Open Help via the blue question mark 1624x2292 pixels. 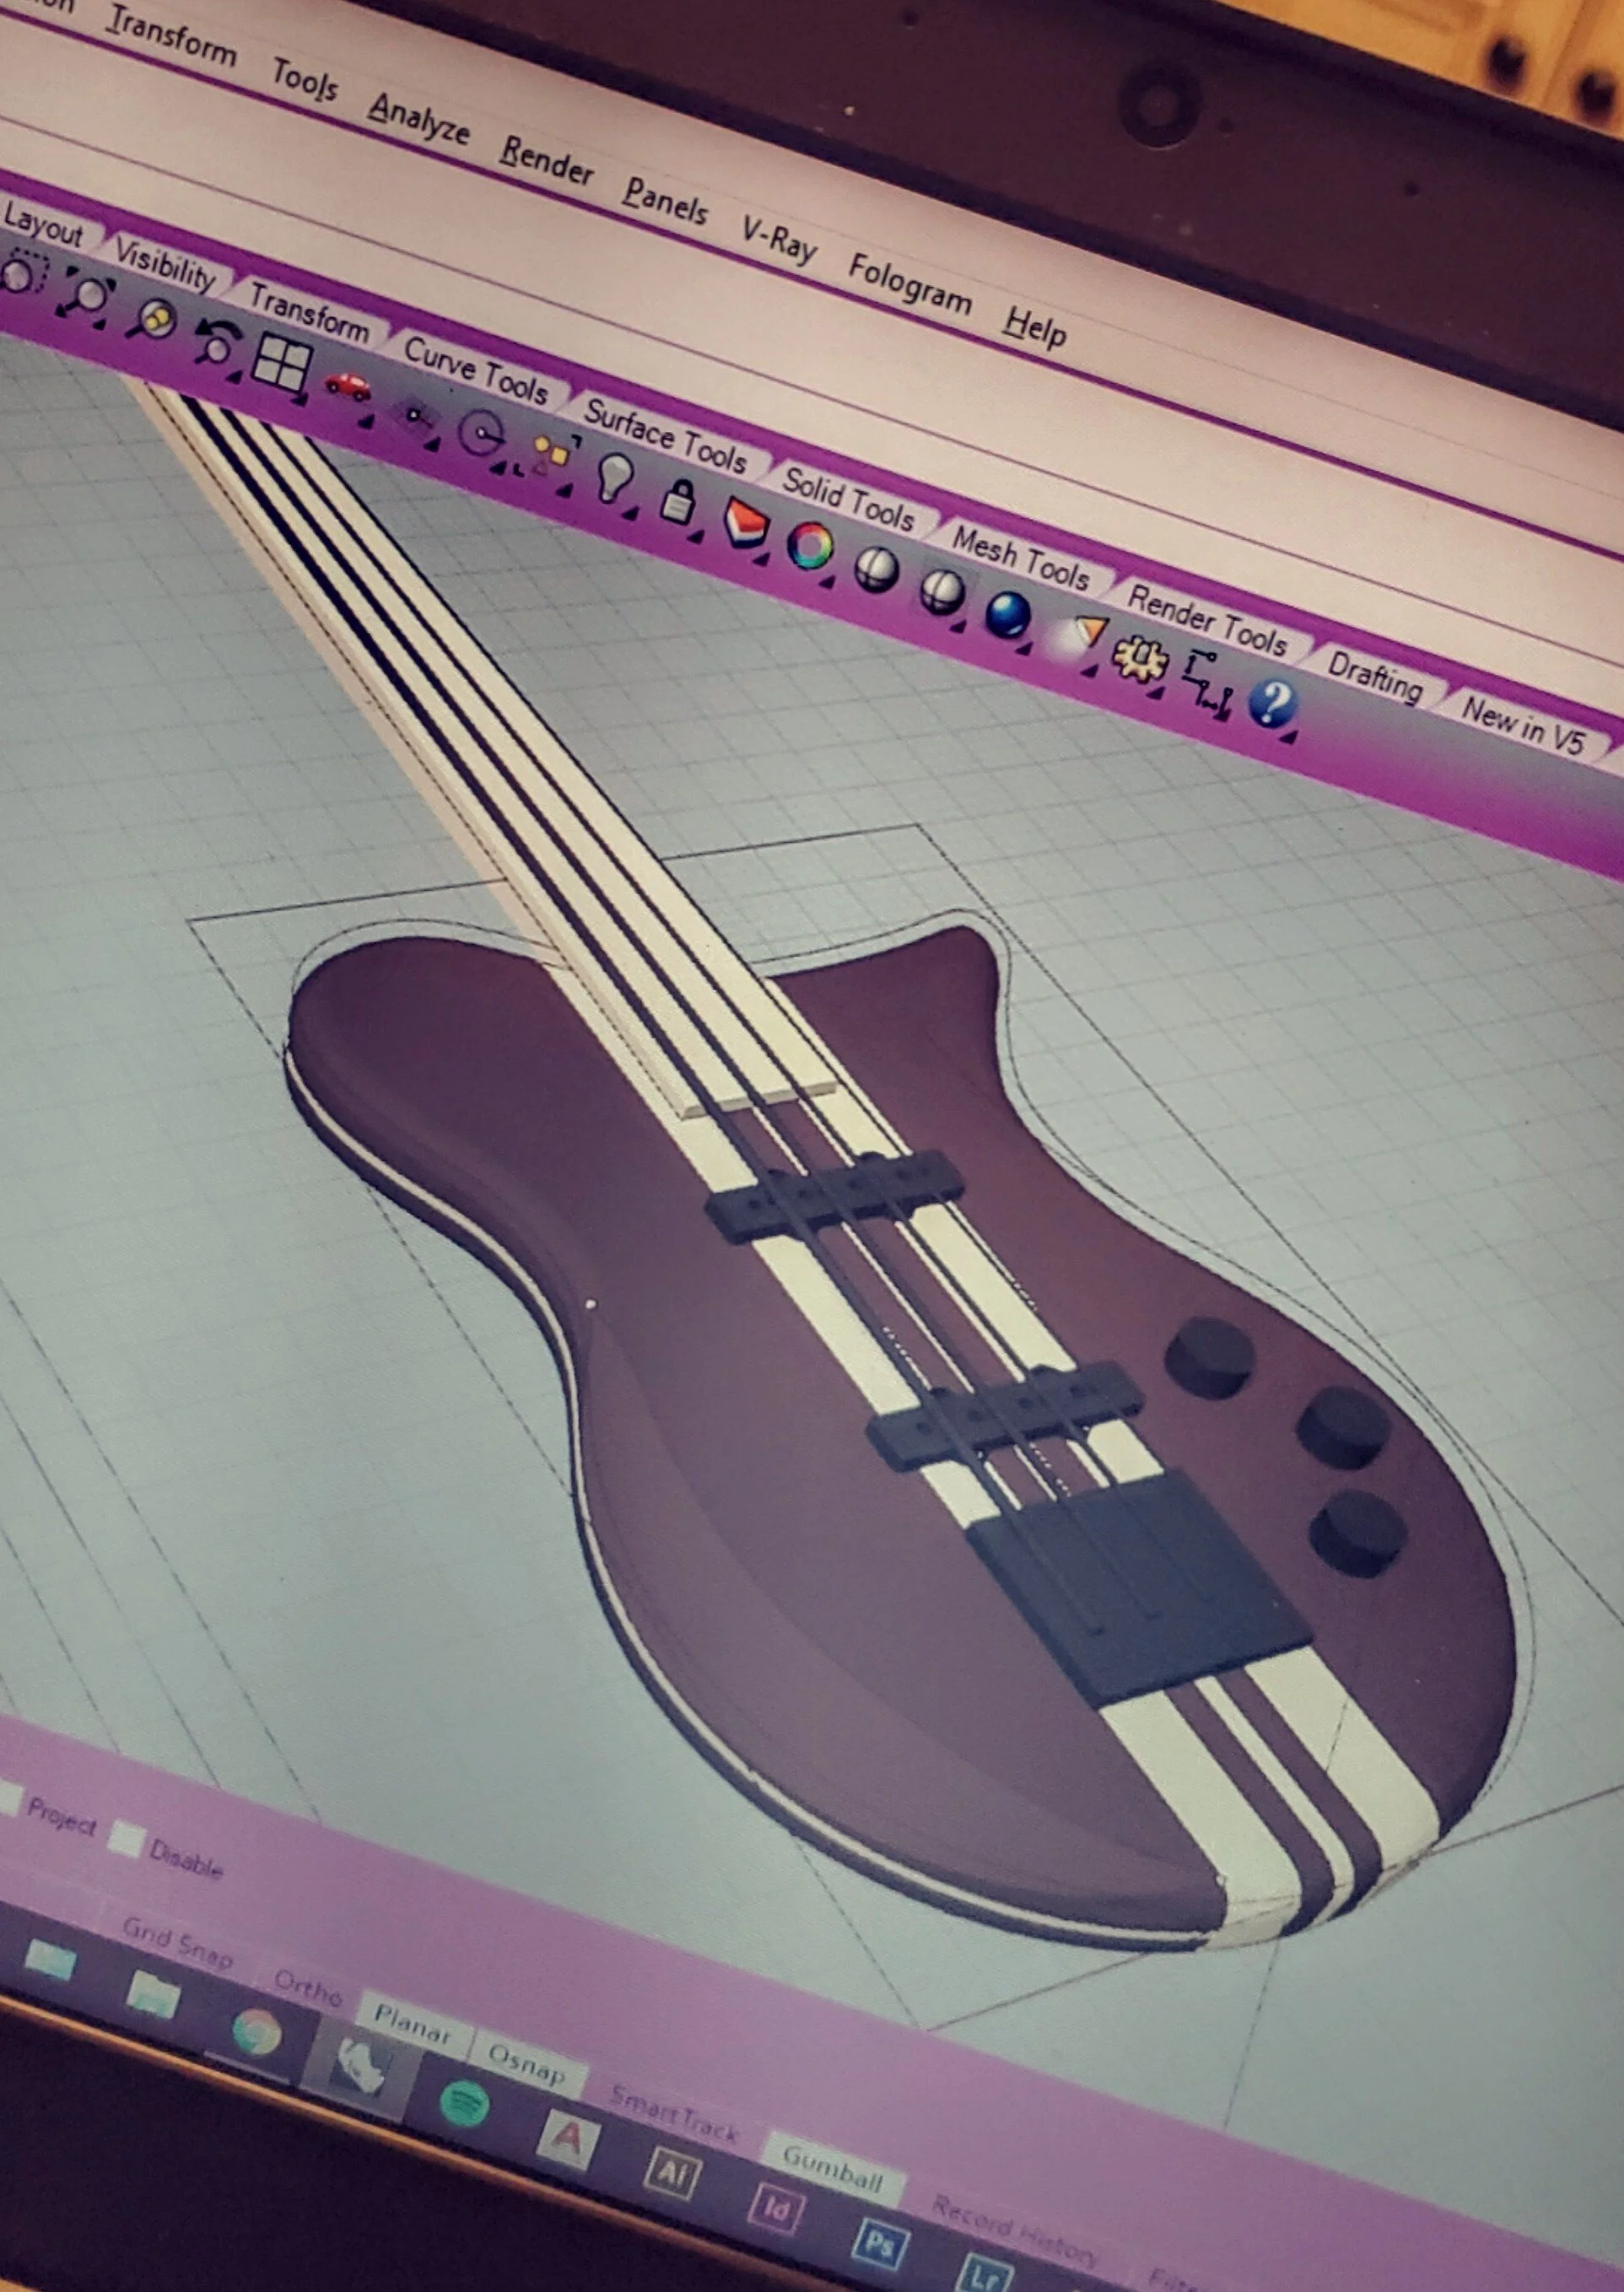coord(1272,703)
